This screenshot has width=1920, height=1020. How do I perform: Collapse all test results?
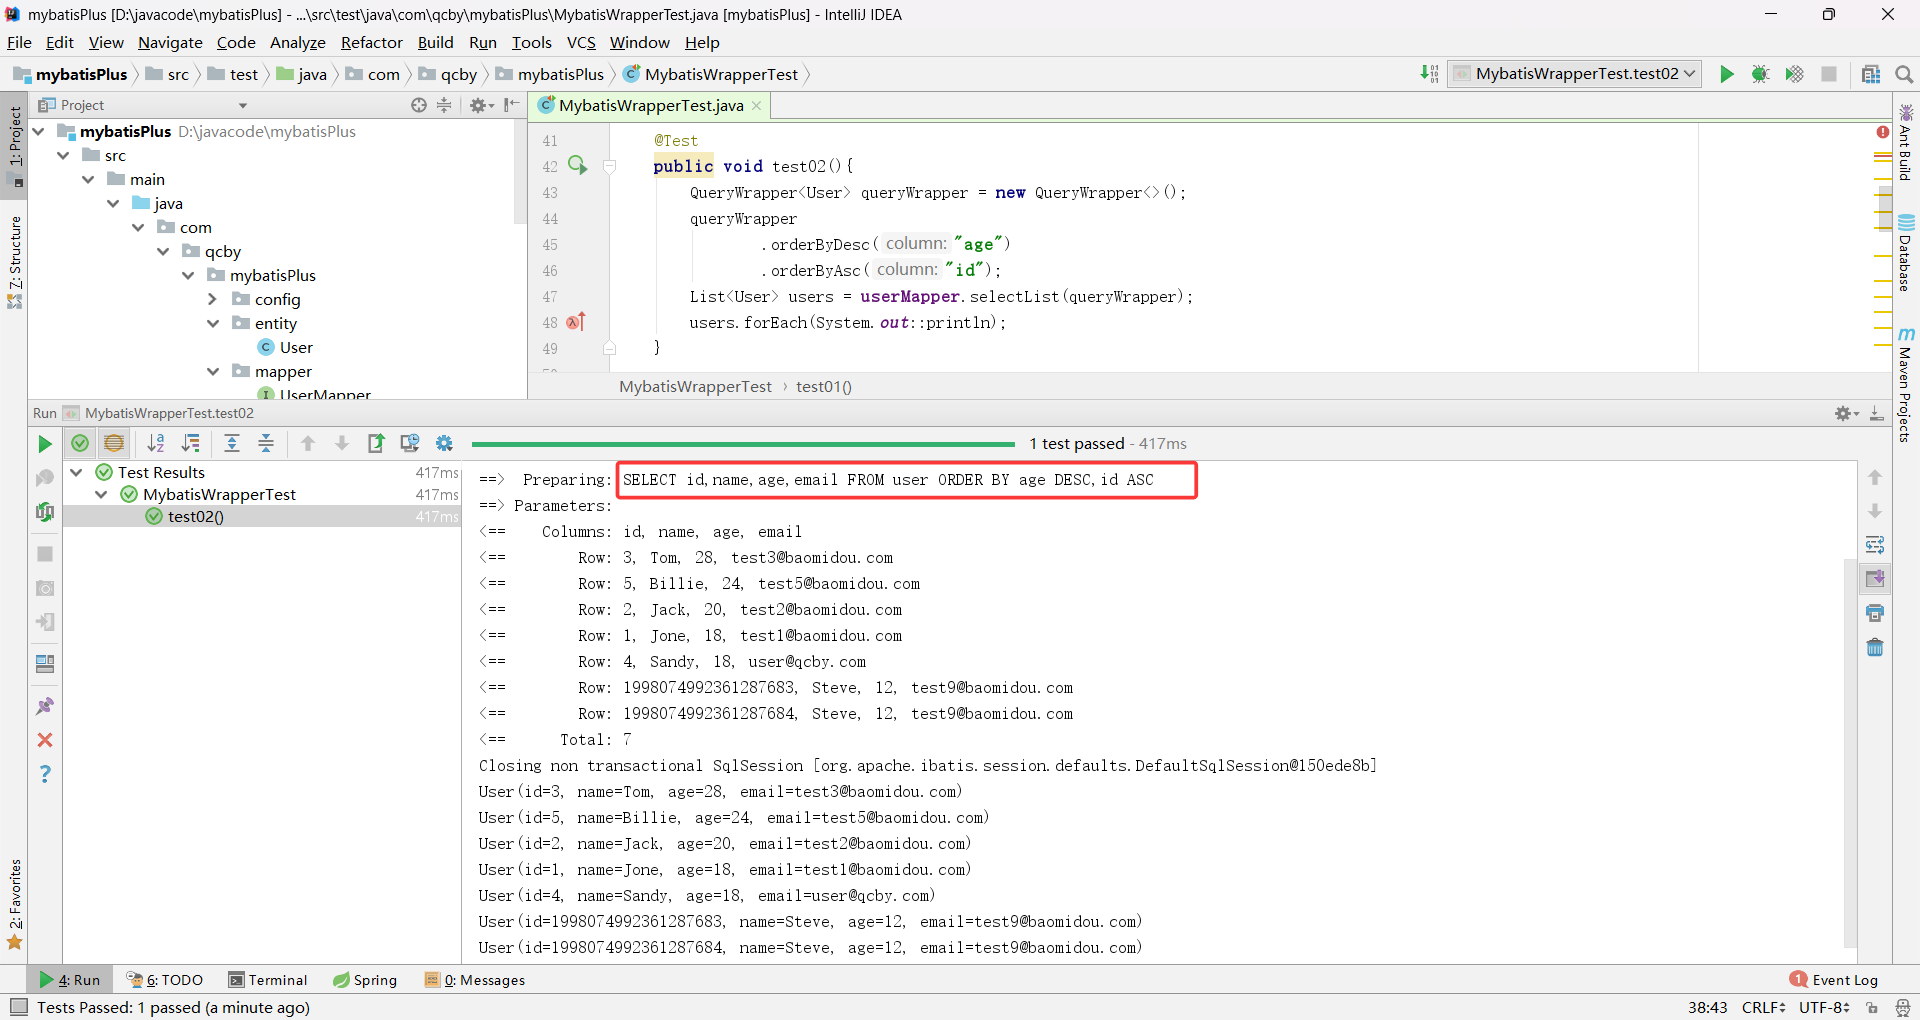click(x=266, y=443)
